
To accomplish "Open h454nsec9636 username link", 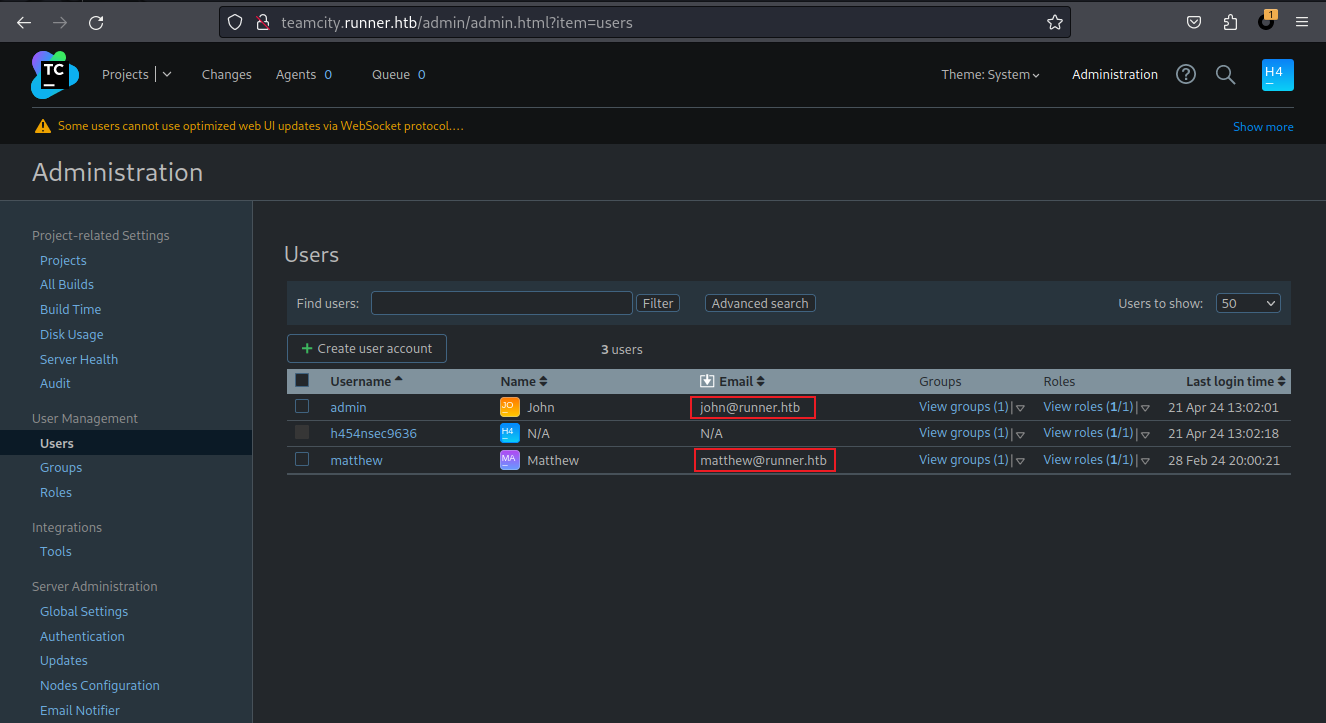I will point(373,433).
